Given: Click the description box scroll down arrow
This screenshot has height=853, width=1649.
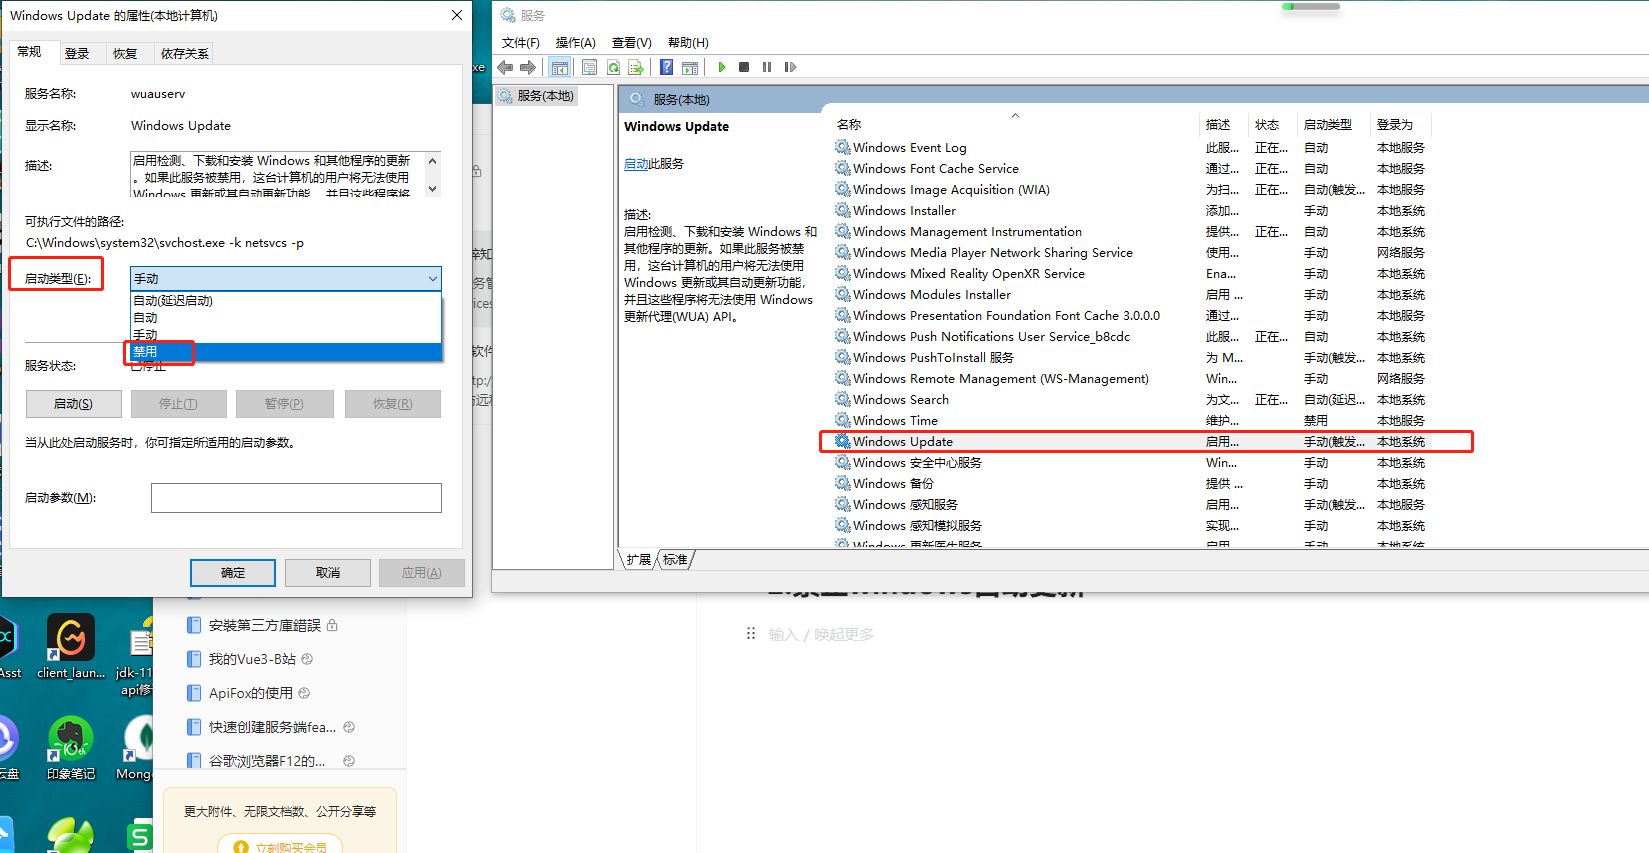Looking at the screenshot, I should click(433, 188).
